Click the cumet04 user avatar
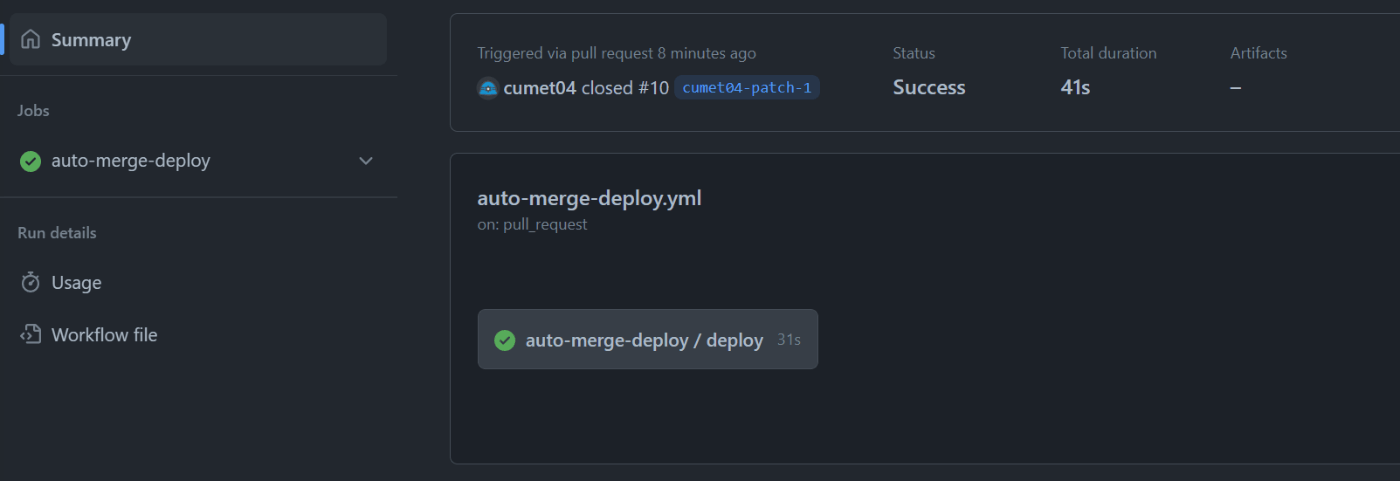1400x481 pixels. pos(488,88)
